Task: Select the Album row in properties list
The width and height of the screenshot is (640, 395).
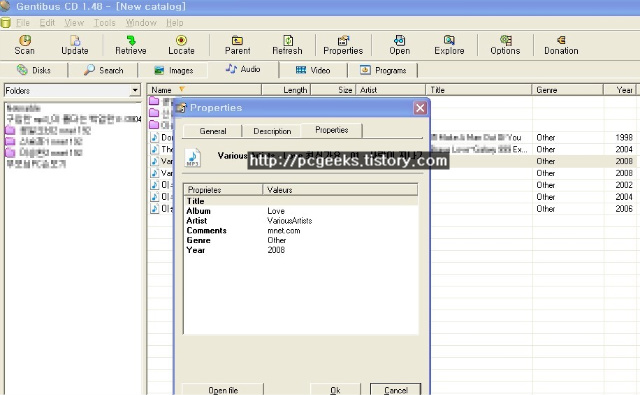Action: pyautogui.click(x=301, y=211)
